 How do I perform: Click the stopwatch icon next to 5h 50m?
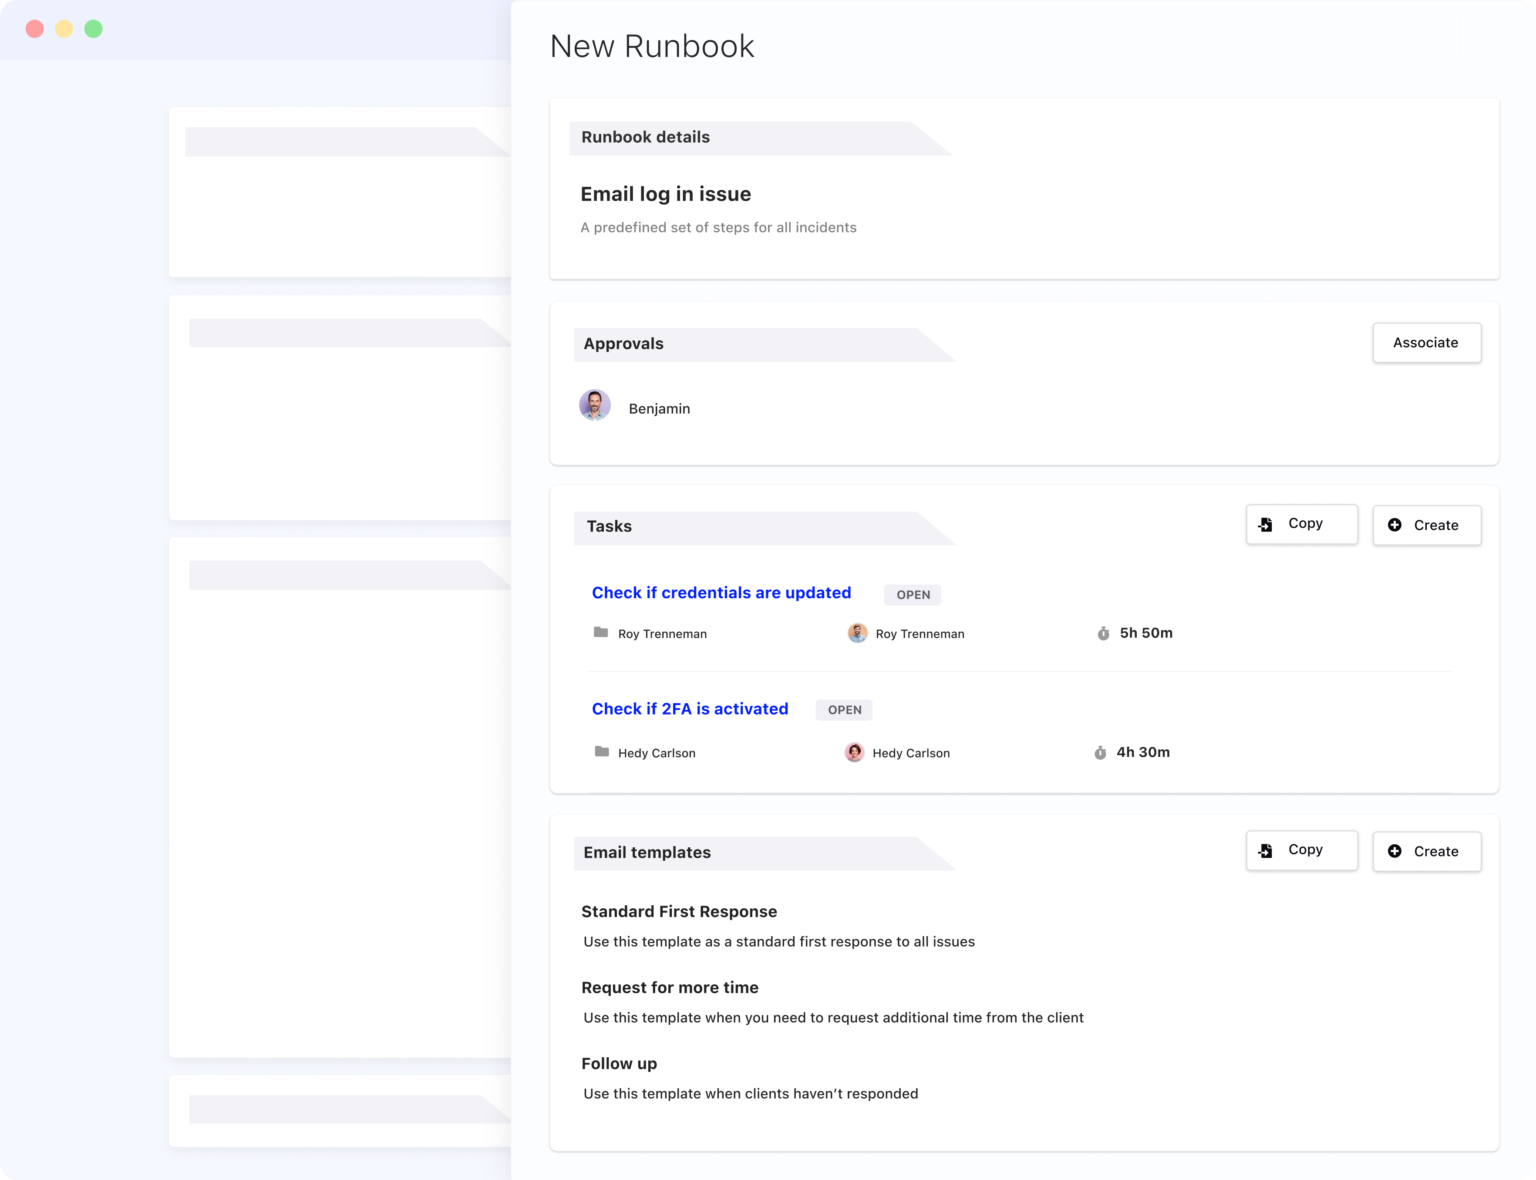coord(1102,633)
